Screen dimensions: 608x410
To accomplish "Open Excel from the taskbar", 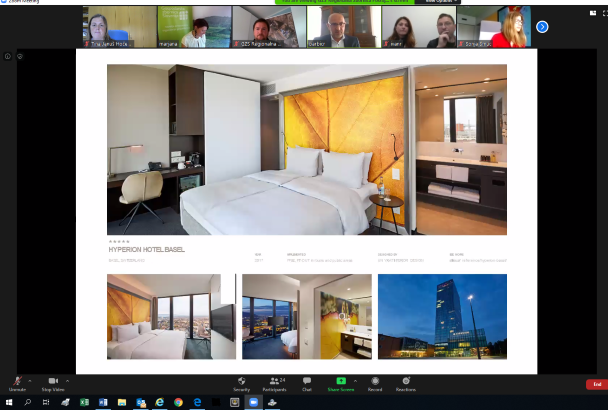I will click(x=84, y=402).
